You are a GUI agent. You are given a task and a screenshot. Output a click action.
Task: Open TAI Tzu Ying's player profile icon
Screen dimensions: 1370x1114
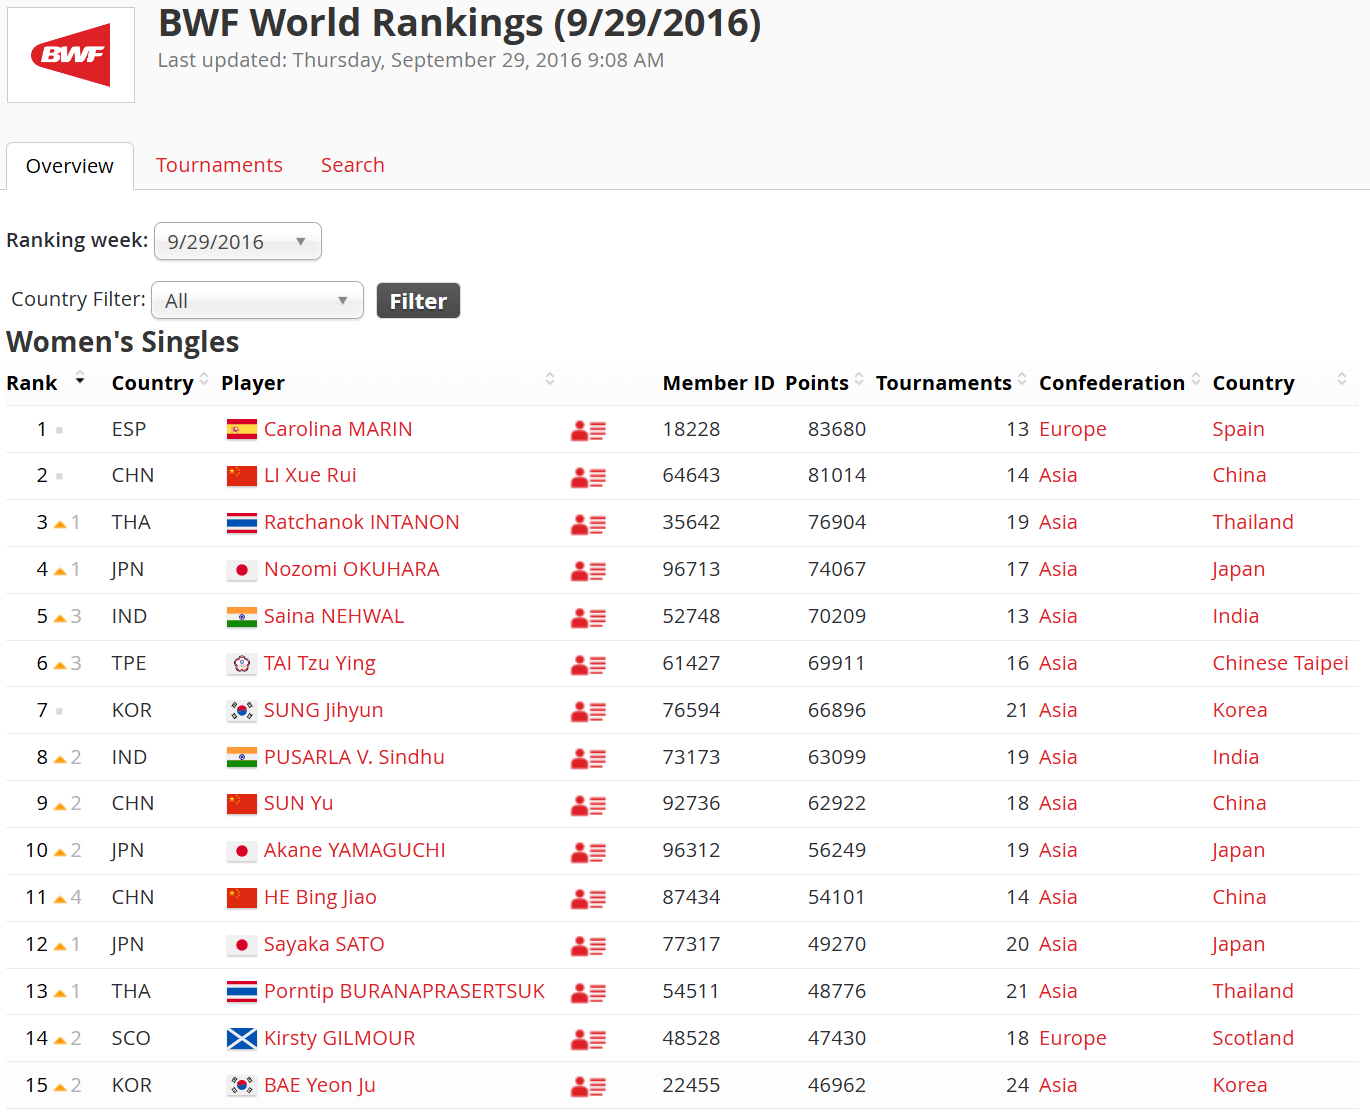[588, 665]
